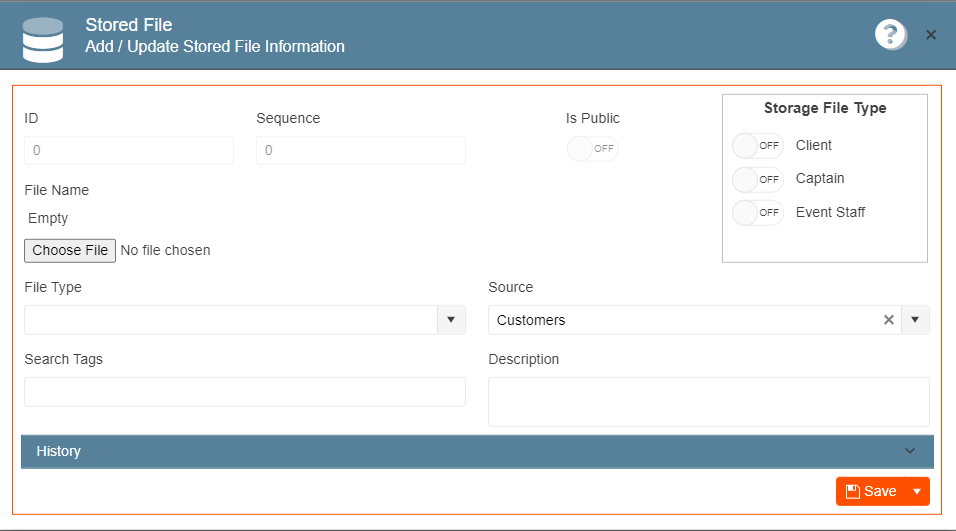Open the File Type dropdown arrow
Image resolution: width=956 pixels, height=531 pixels.
click(x=451, y=320)
